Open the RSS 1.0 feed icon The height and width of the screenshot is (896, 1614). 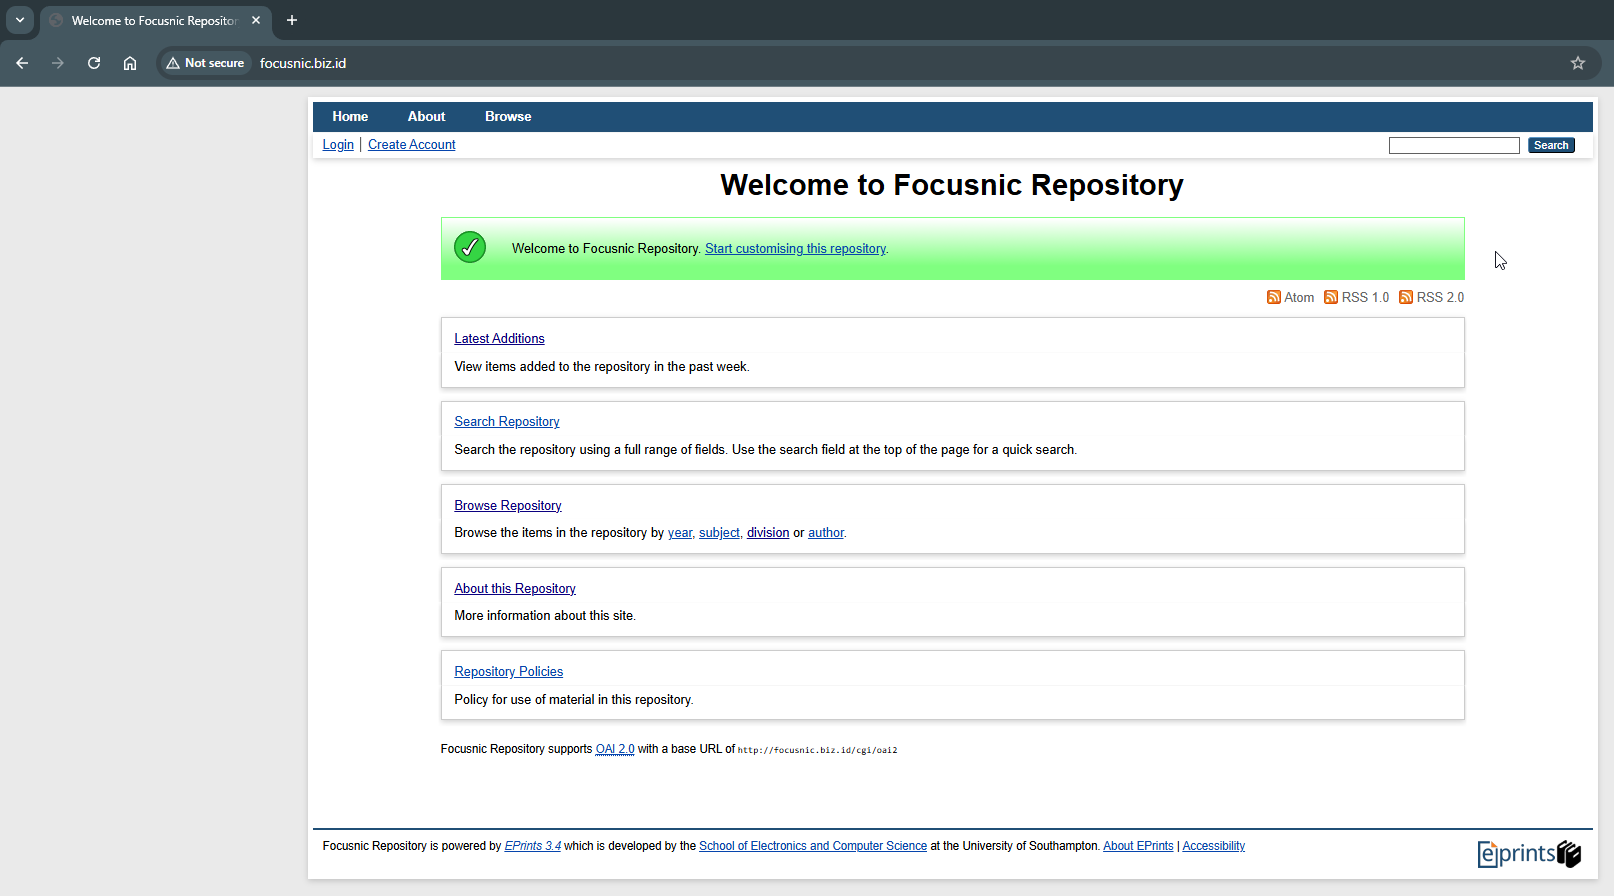pos(1330,297)
